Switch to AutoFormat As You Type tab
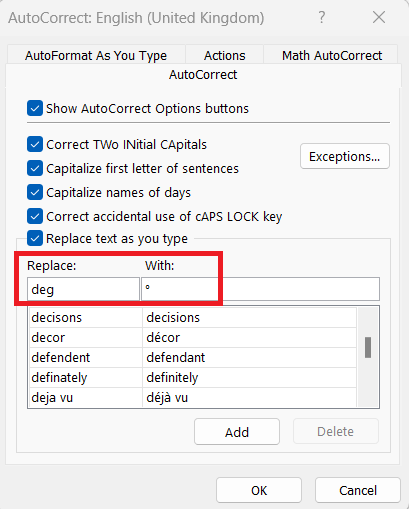The width and height of the screenshot is (409, 509). point(96,55)
